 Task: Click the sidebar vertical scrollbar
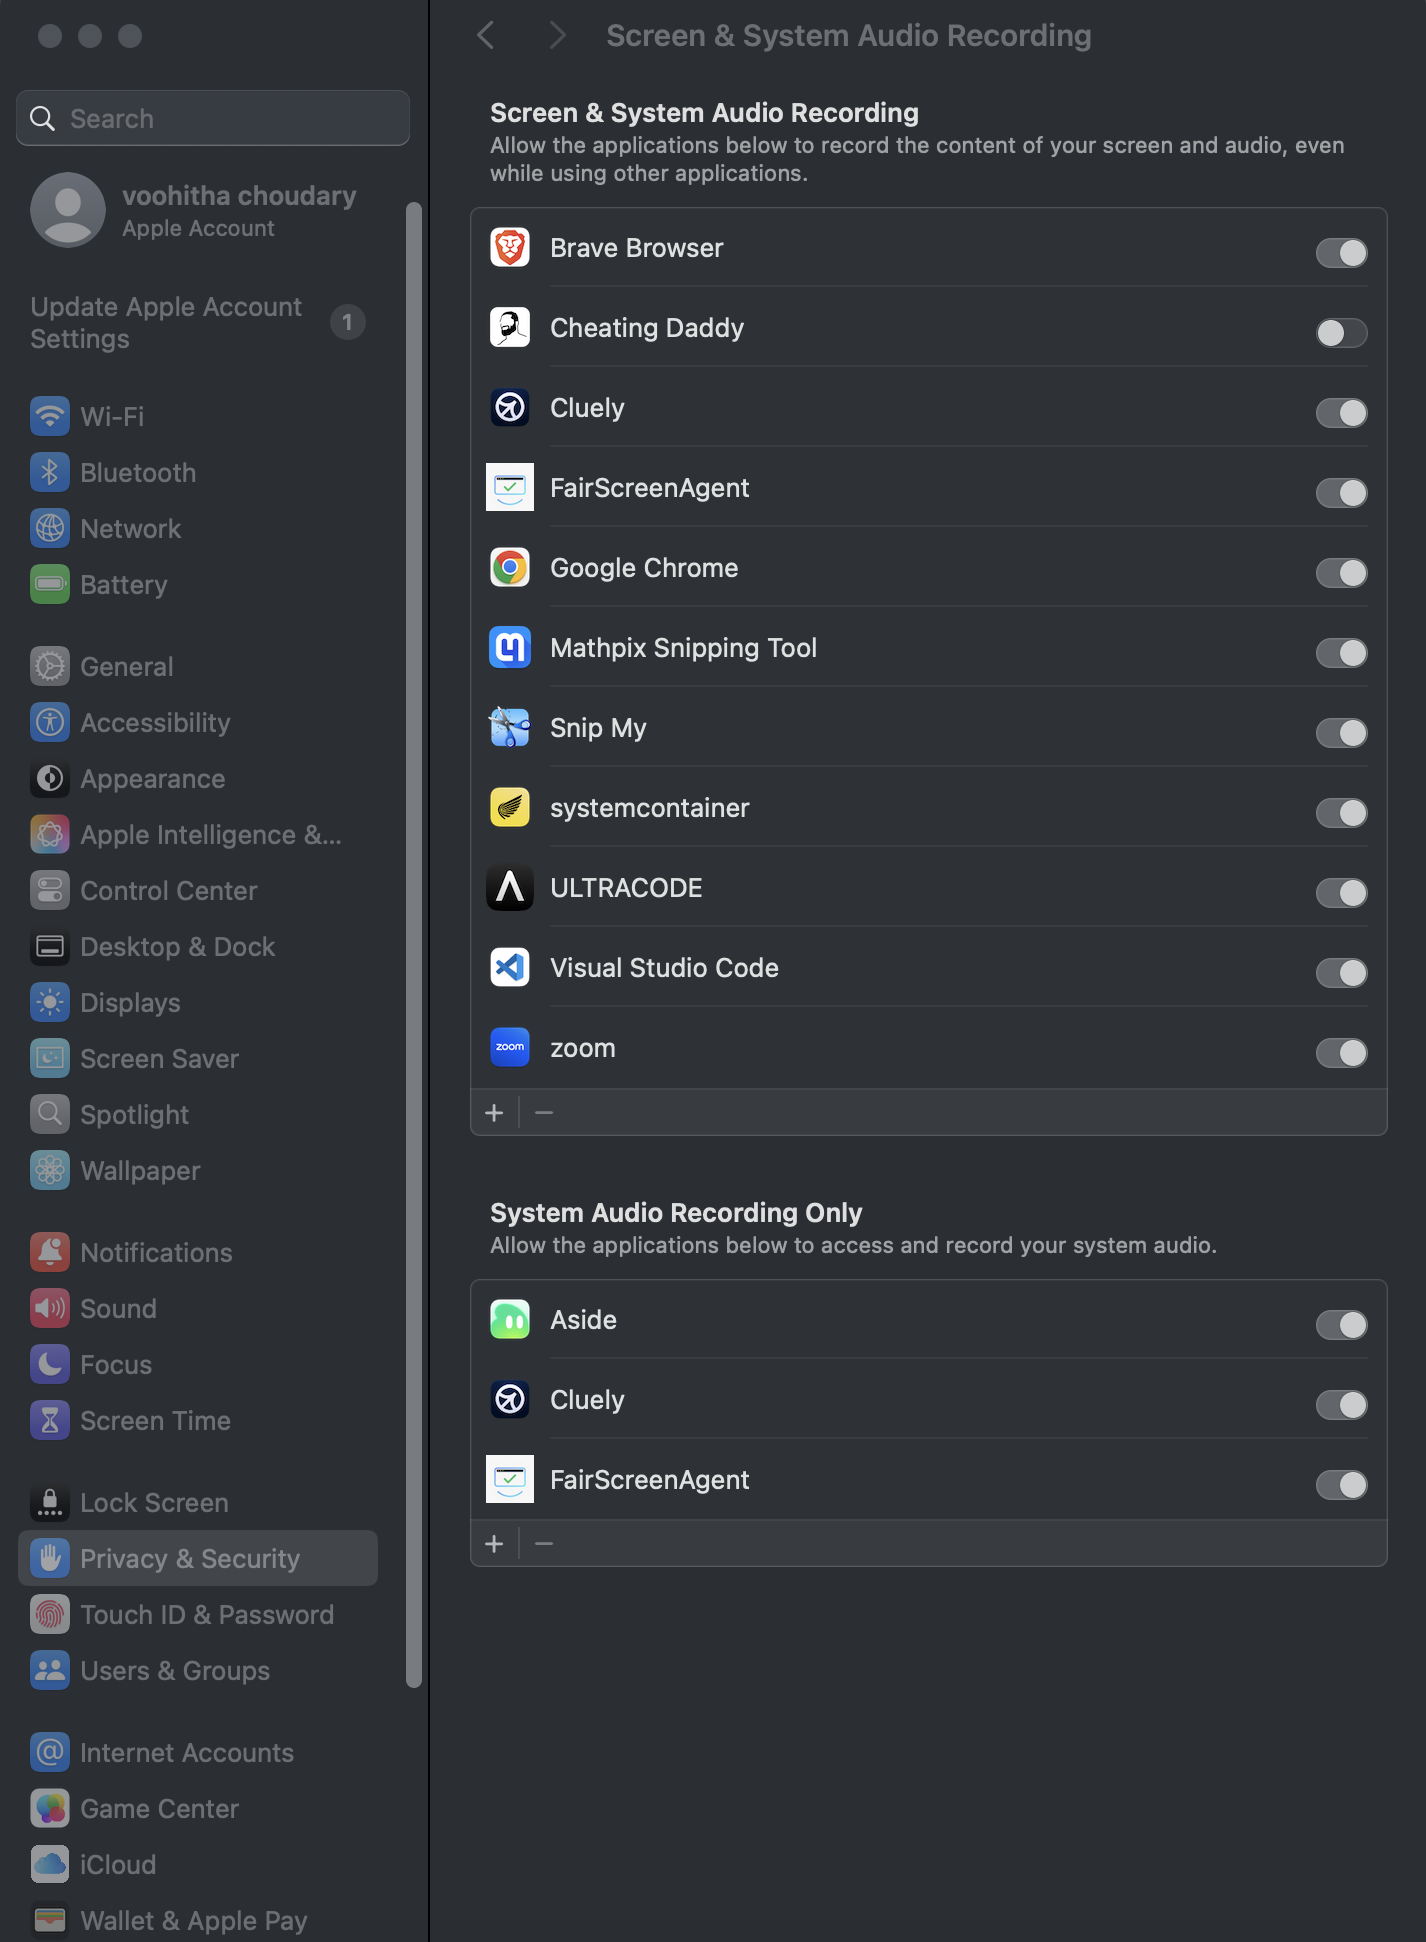[x=413, y=945]
